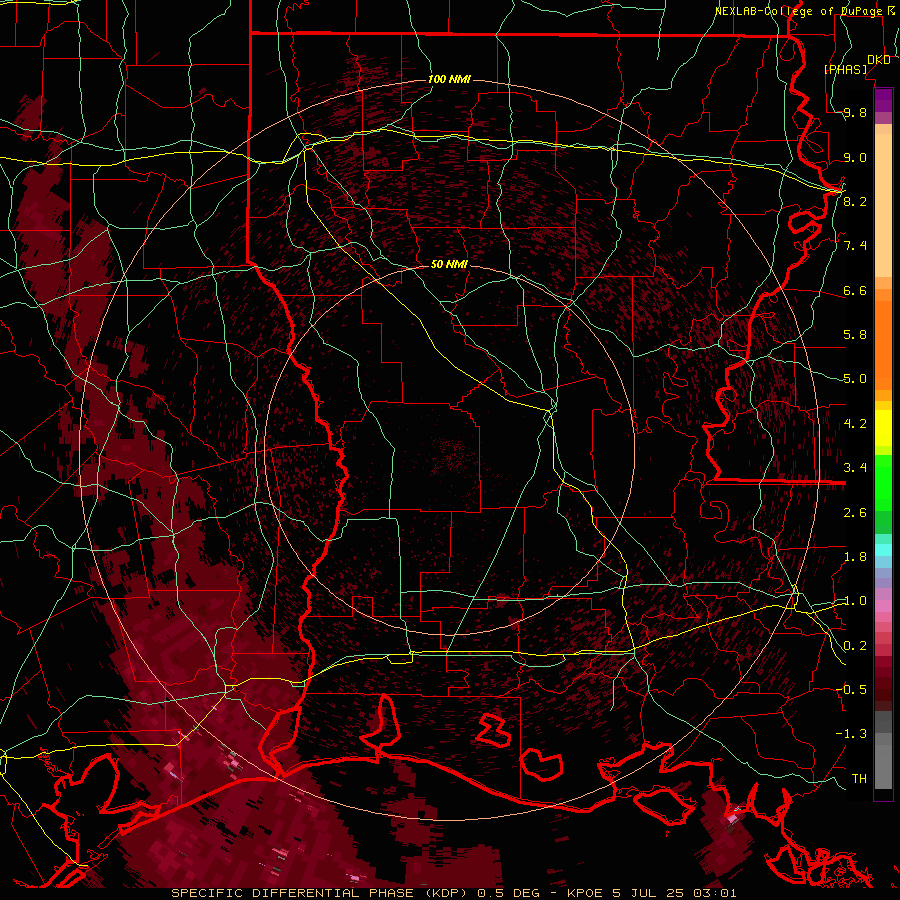Click the pink segment near 1.0 on color bar
The height and width of the screenshot is (900, 900).
click(x=883, y=606)
